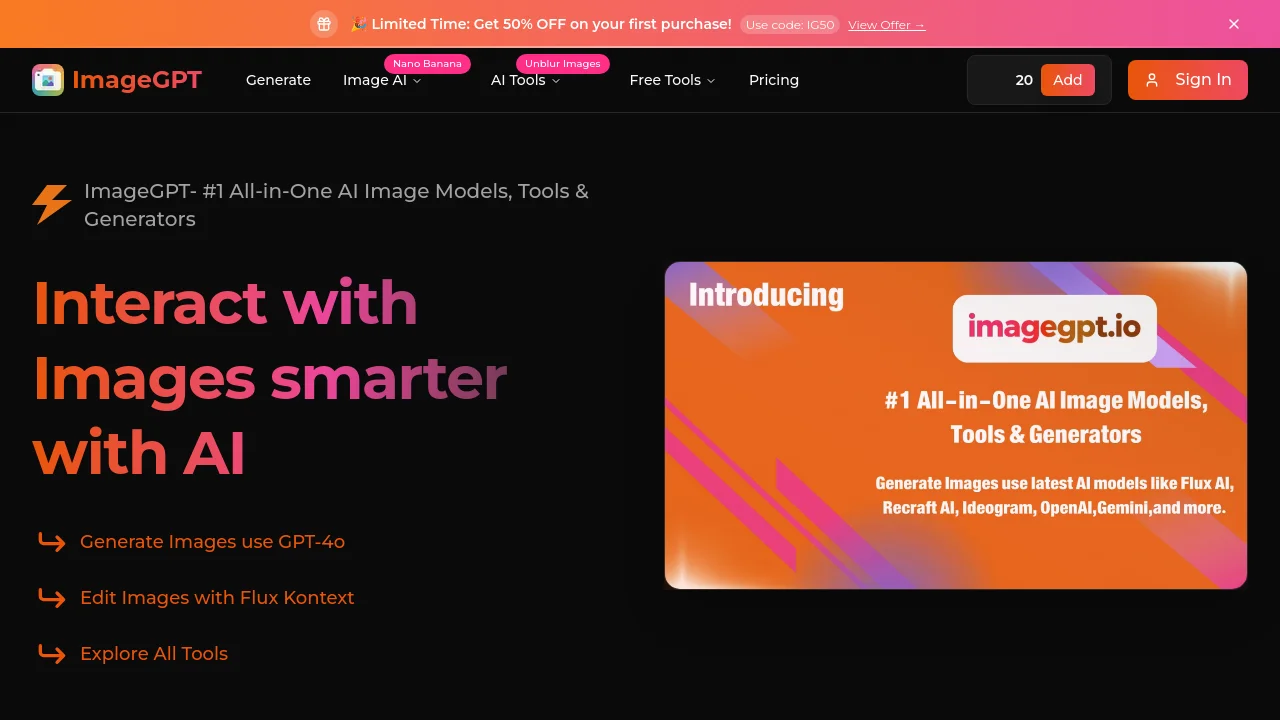Follow the View Offer link

(x=887, y=25)
